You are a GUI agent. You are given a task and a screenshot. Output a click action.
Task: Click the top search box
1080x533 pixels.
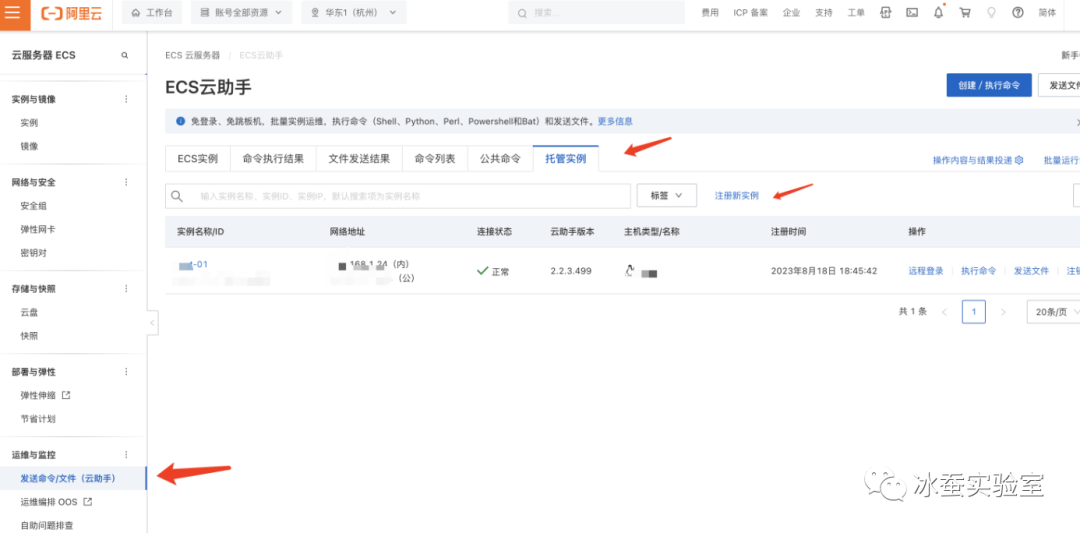pos(596,13)
